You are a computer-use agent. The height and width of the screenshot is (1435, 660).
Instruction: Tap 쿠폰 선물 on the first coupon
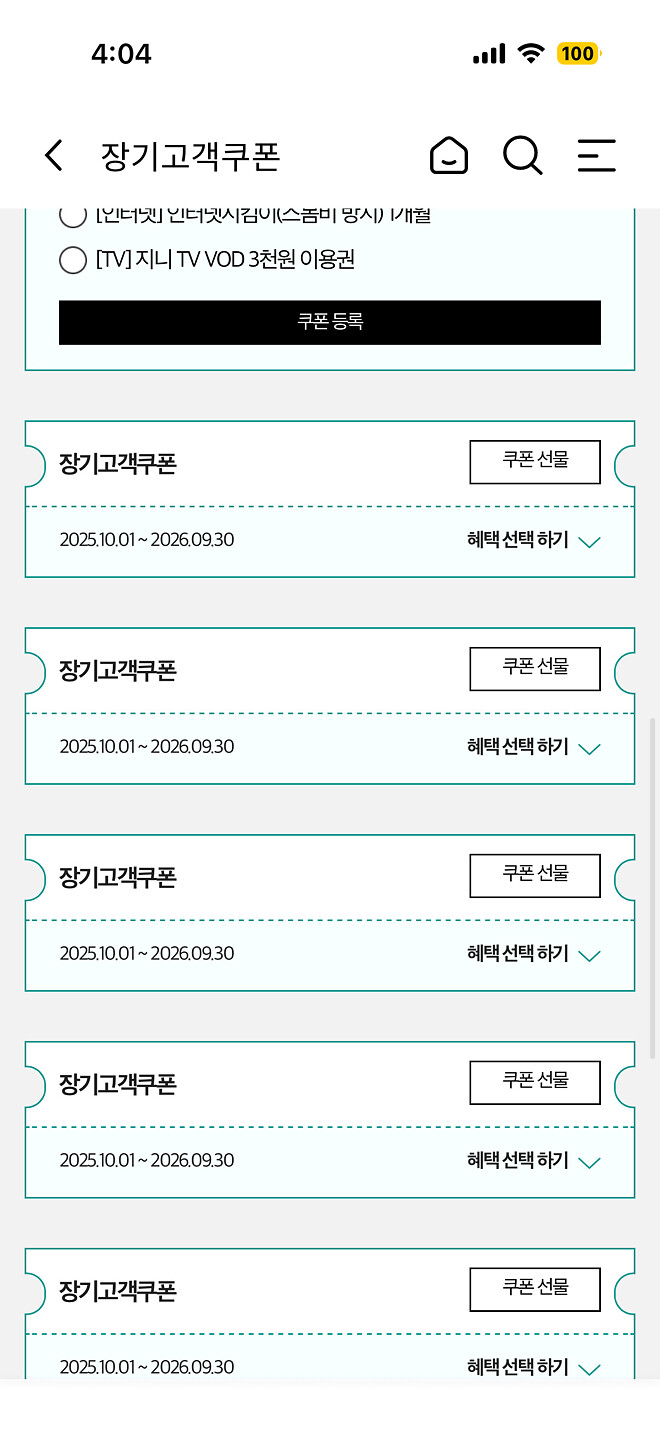[535, 462]
